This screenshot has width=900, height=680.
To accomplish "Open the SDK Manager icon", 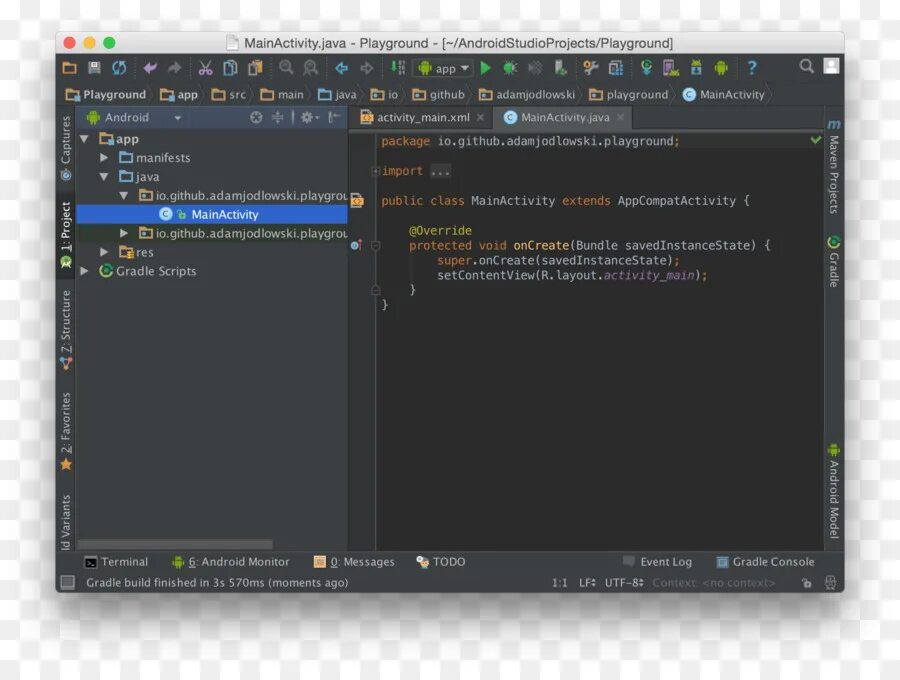I will pos(696,68).
